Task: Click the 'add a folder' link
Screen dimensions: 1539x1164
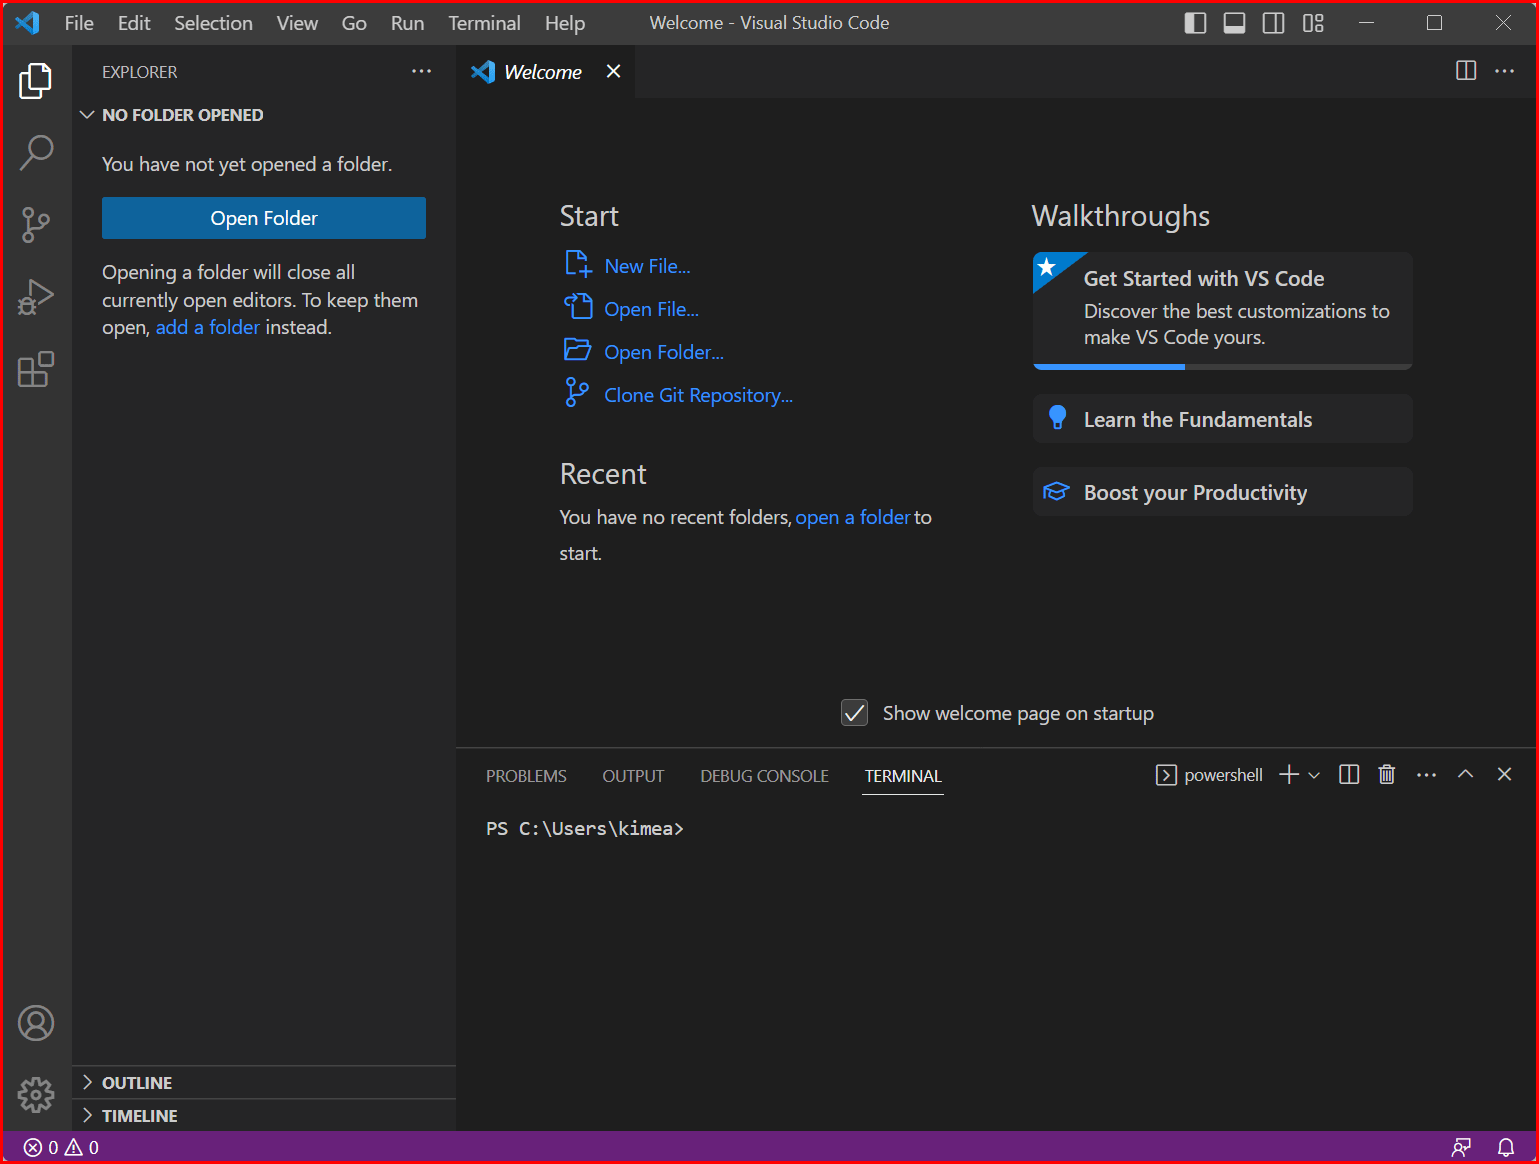Action: [x=208, y=327]
